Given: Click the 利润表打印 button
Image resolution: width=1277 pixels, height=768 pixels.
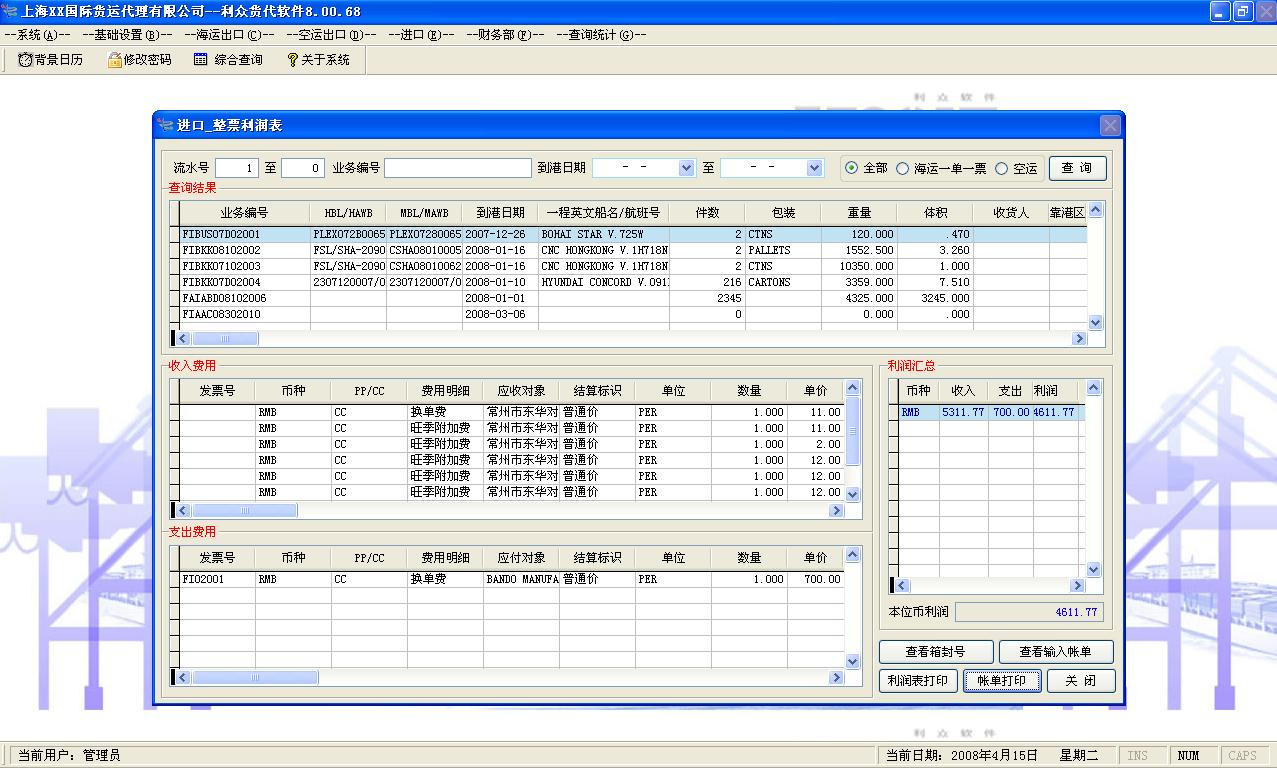Looking at the screenshot, I should coord(917,681).
